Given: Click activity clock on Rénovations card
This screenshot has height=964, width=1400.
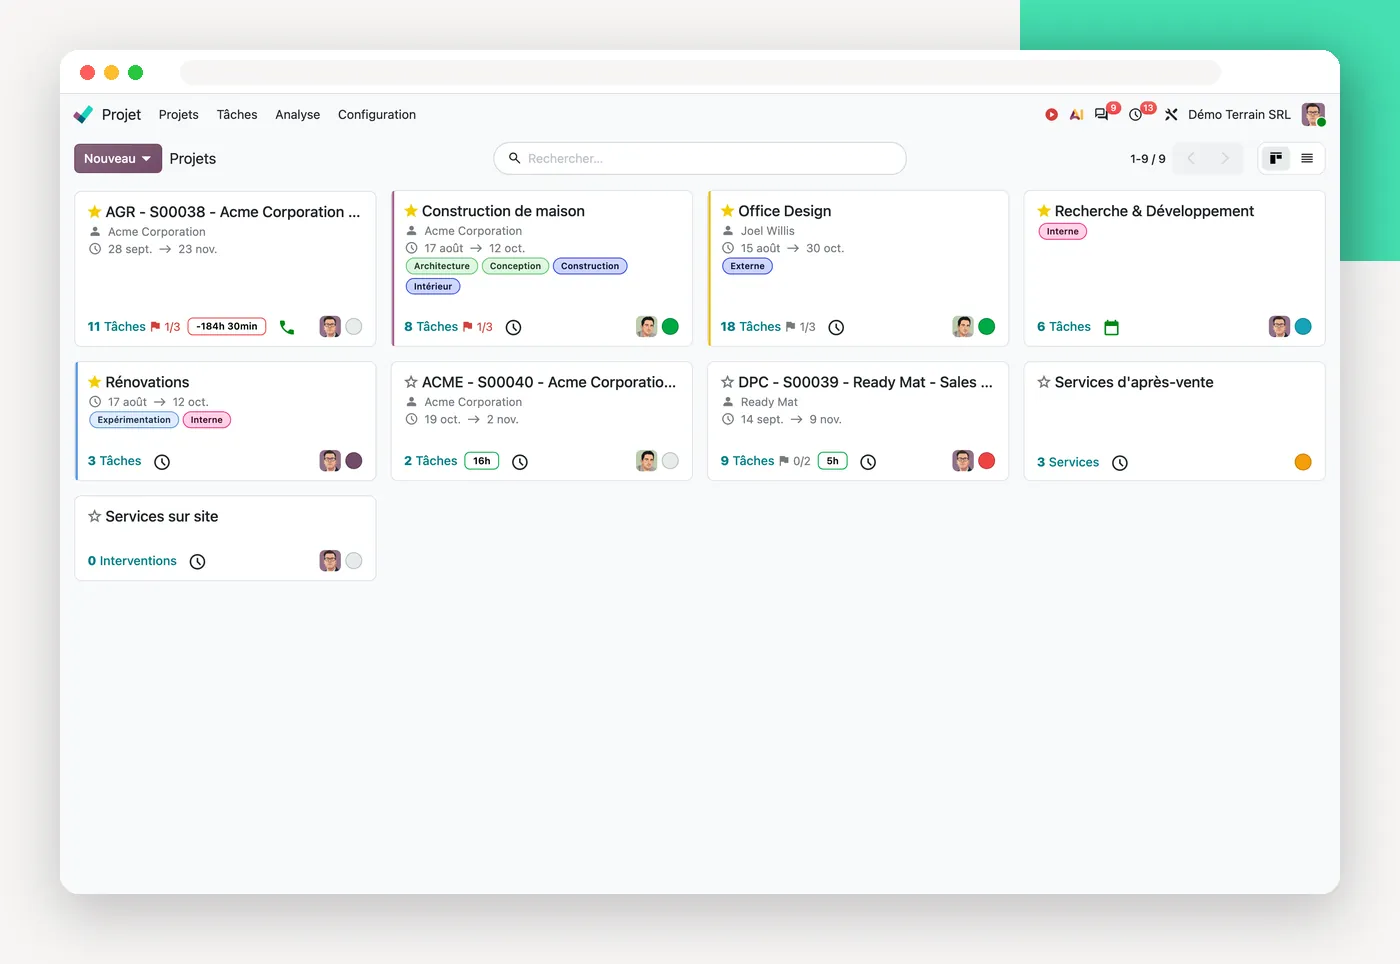Looking at the screenshot, I should click(x=162, y=462).
